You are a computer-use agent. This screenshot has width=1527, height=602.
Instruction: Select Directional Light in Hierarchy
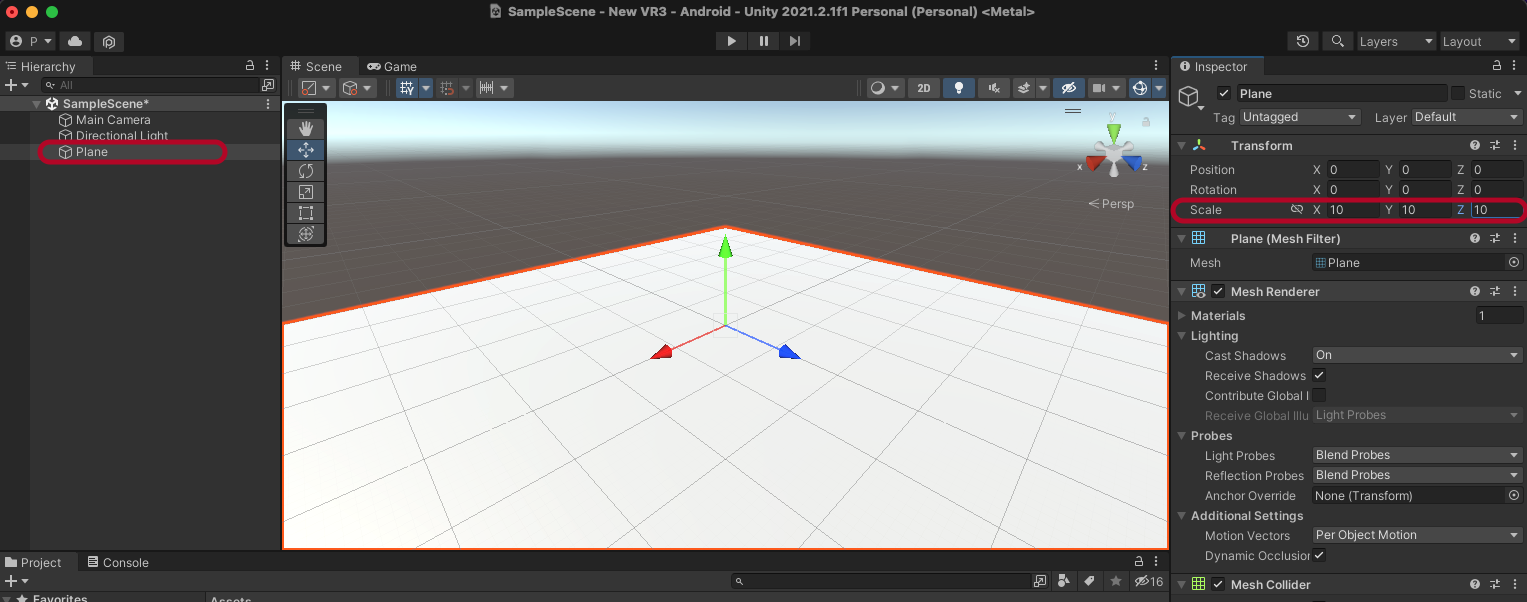pos(122,136)
